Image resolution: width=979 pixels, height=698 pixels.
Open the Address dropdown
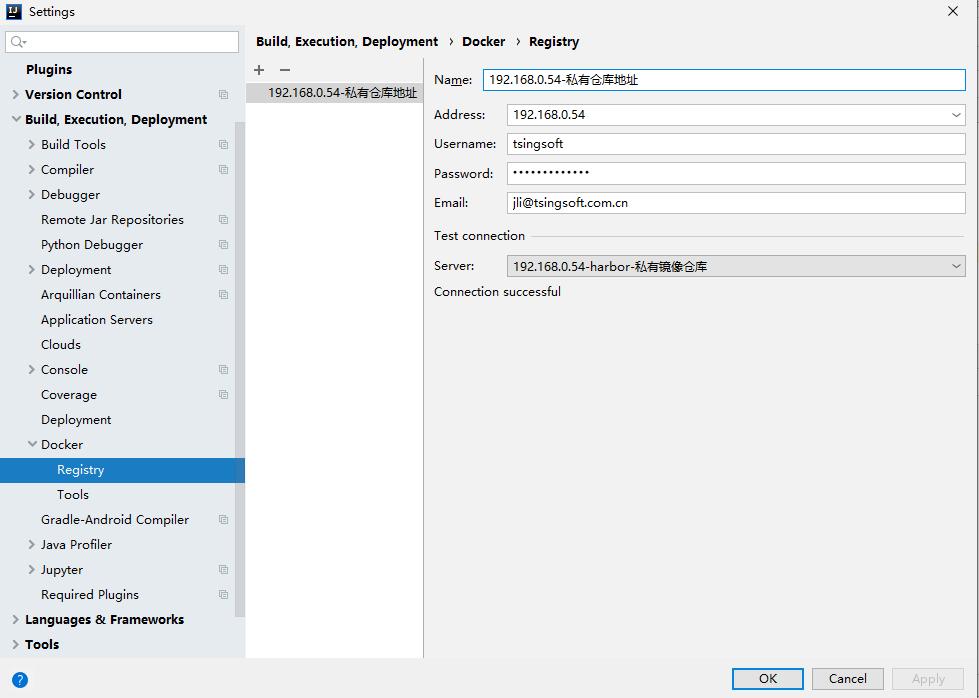click(x=956, y=115)
